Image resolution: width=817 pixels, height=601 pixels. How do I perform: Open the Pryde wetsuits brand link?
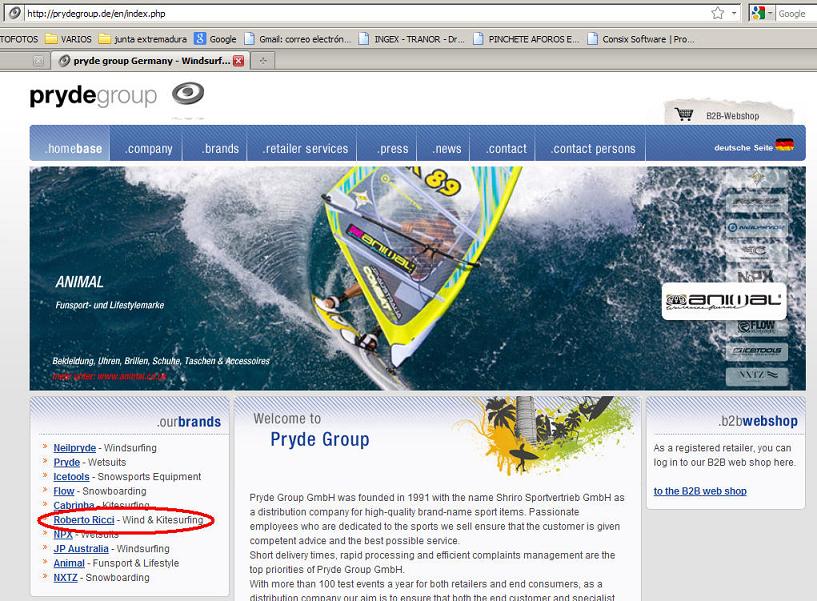tap(67, 462)
